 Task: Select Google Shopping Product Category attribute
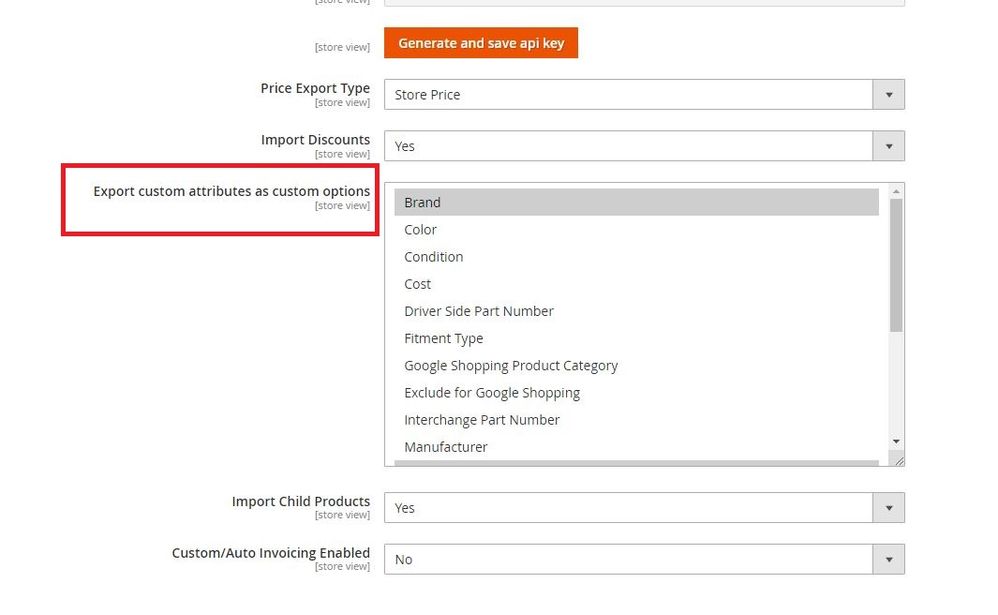[510, 366]
